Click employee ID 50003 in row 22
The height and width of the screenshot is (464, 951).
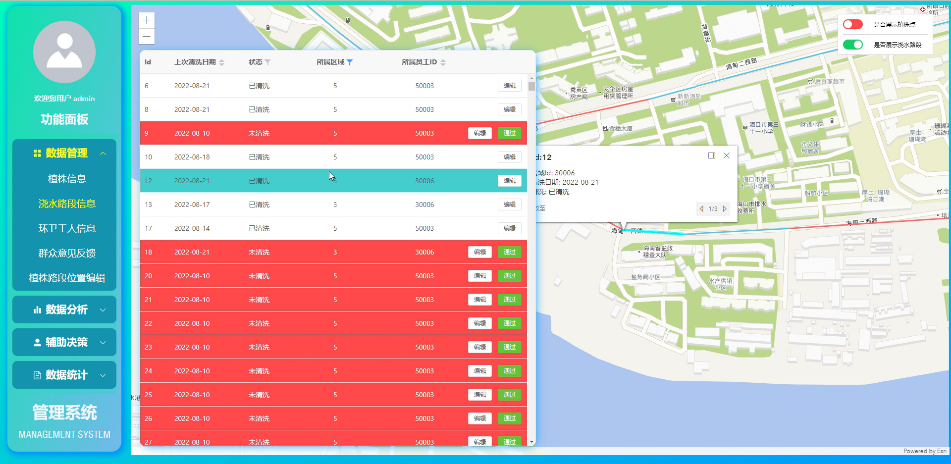click(425, 323)
